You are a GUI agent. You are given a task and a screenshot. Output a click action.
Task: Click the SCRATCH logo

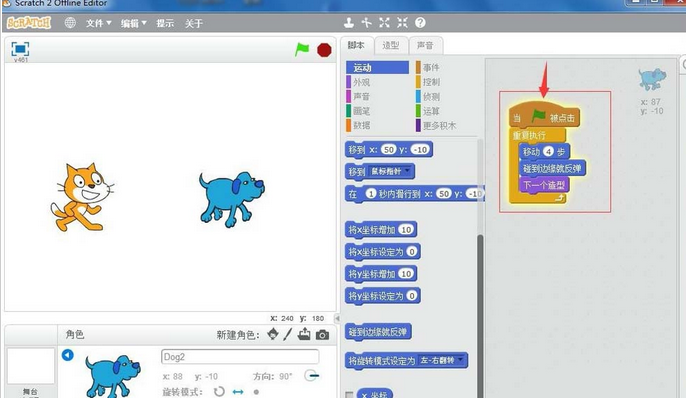29,23
